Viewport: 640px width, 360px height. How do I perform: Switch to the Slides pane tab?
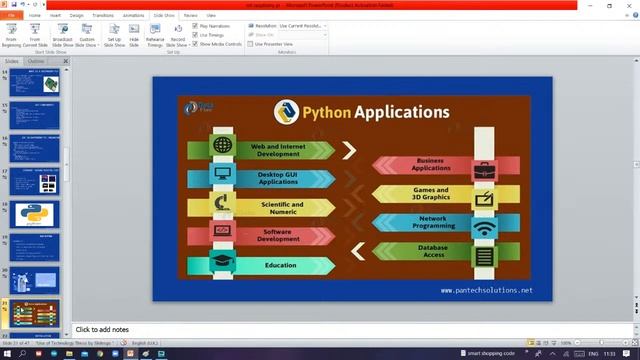click(12, 61)
